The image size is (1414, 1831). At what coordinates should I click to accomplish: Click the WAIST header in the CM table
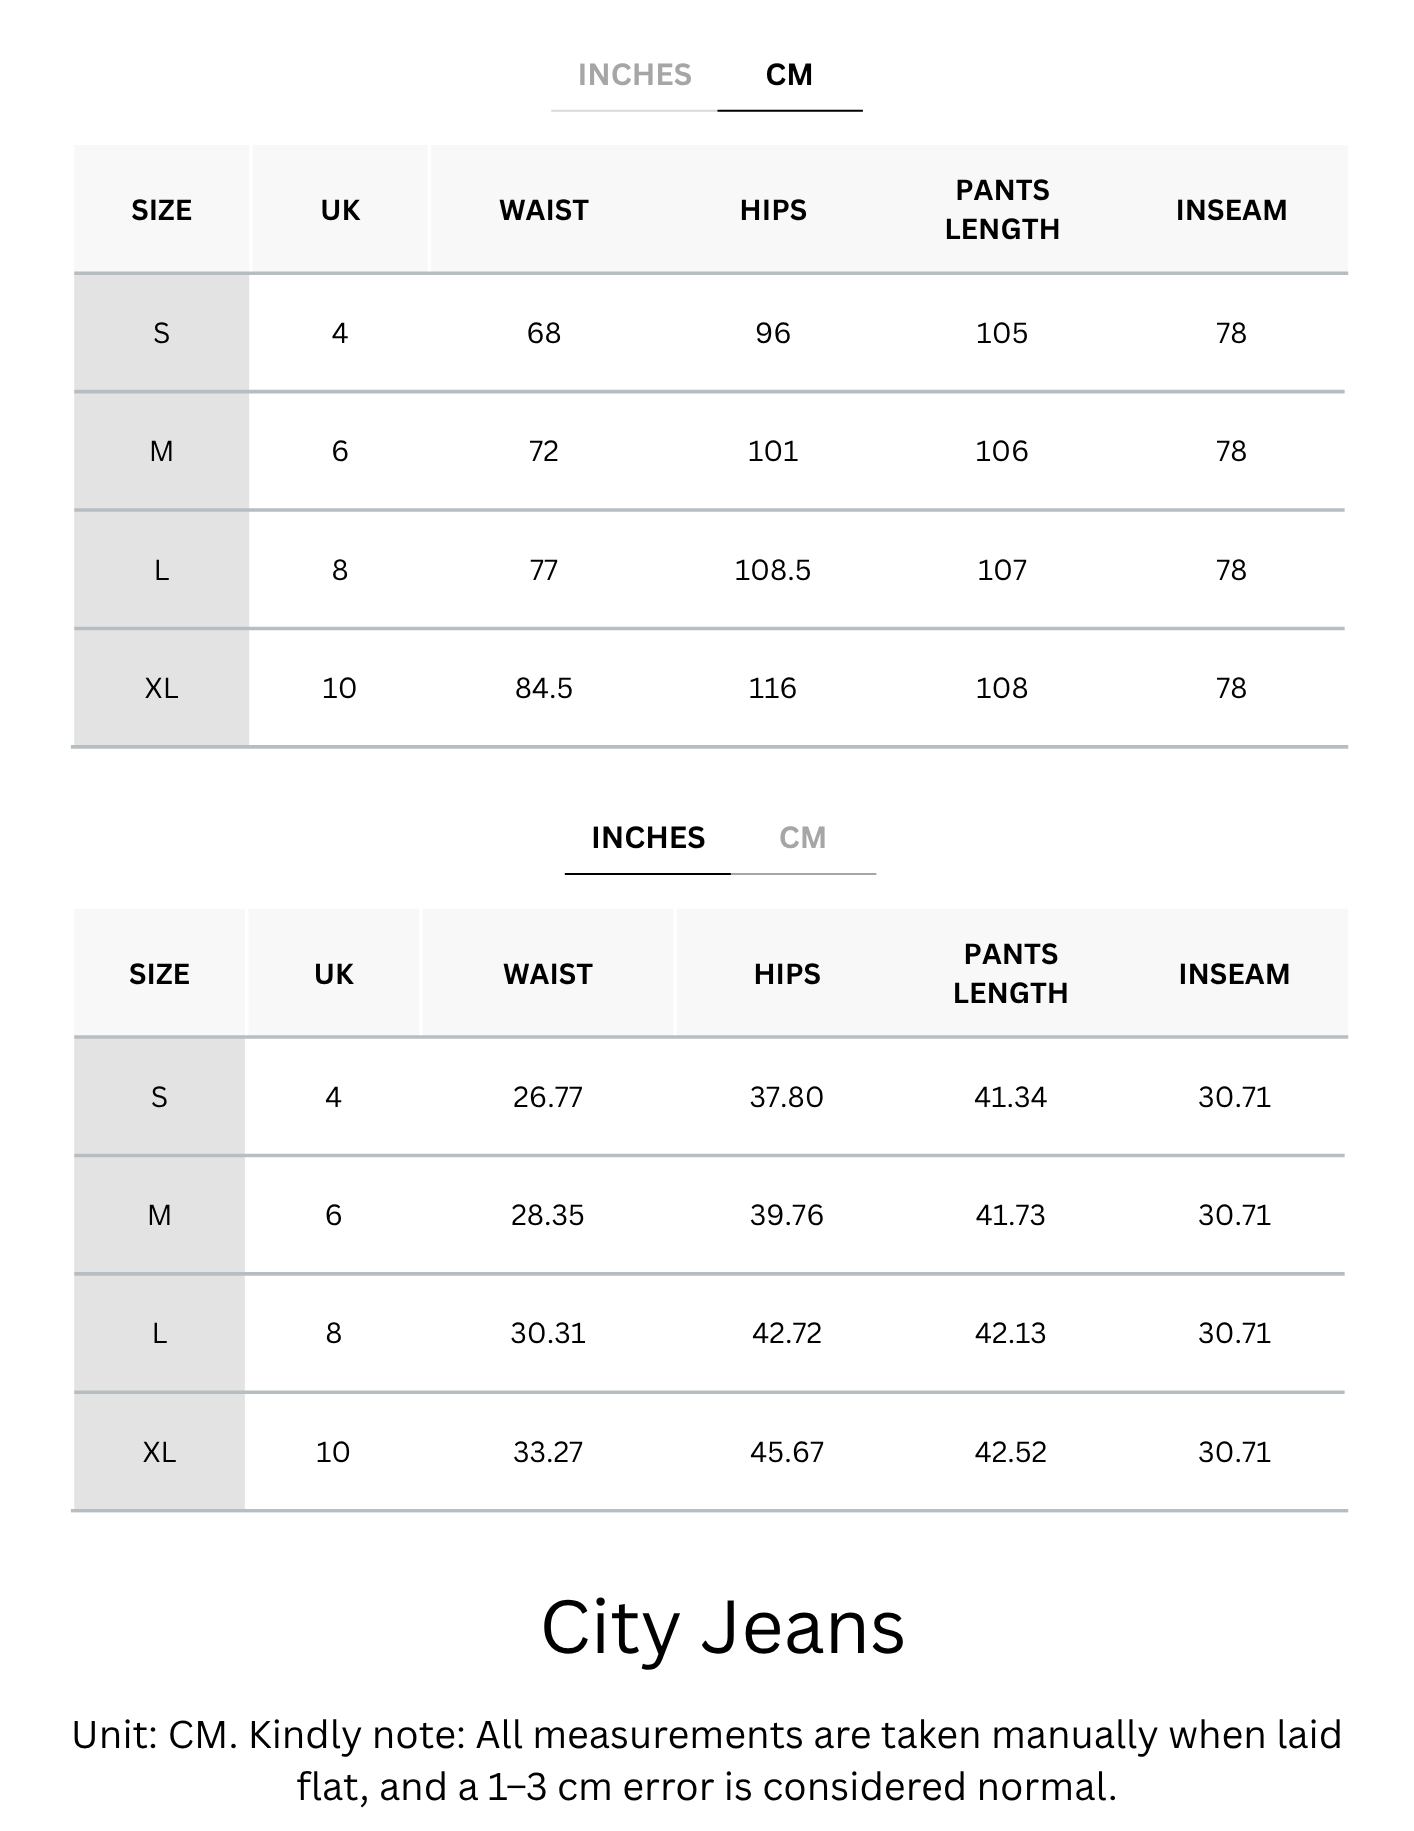click(x=544, y=210)
